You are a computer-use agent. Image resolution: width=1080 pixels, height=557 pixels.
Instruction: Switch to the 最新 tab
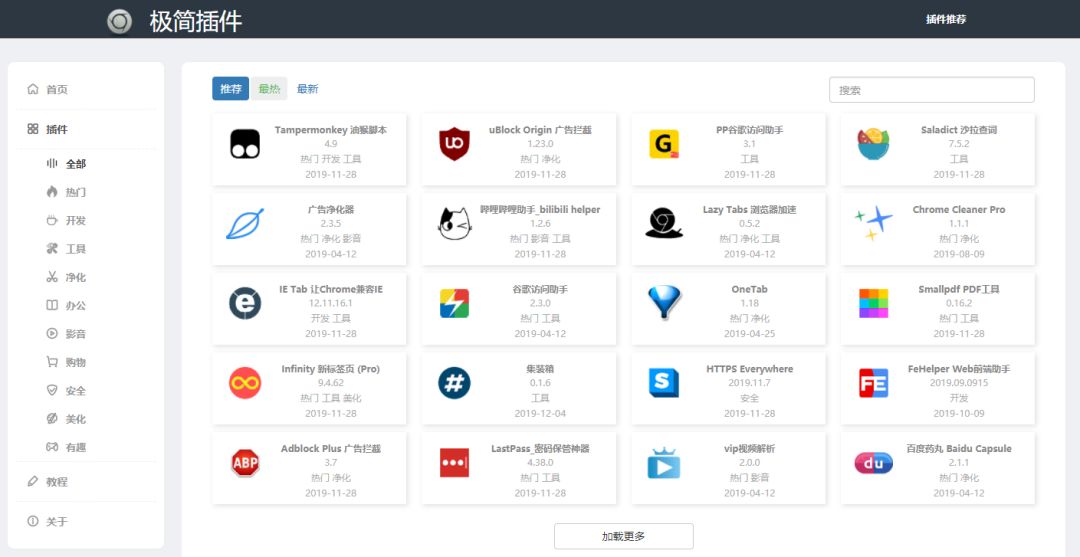point(307,89)
